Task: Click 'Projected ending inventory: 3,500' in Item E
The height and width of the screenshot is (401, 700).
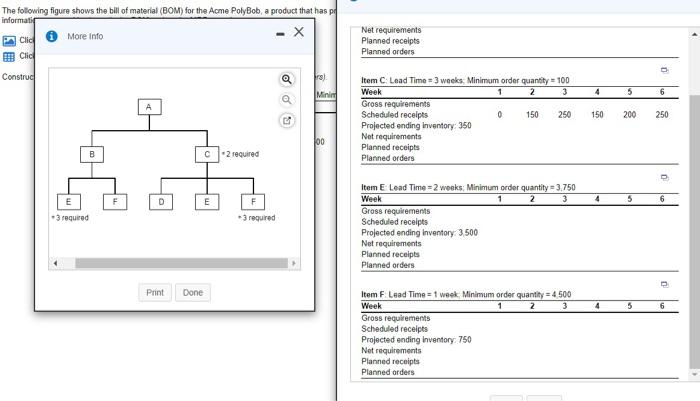Action: [x=420, y=233]
